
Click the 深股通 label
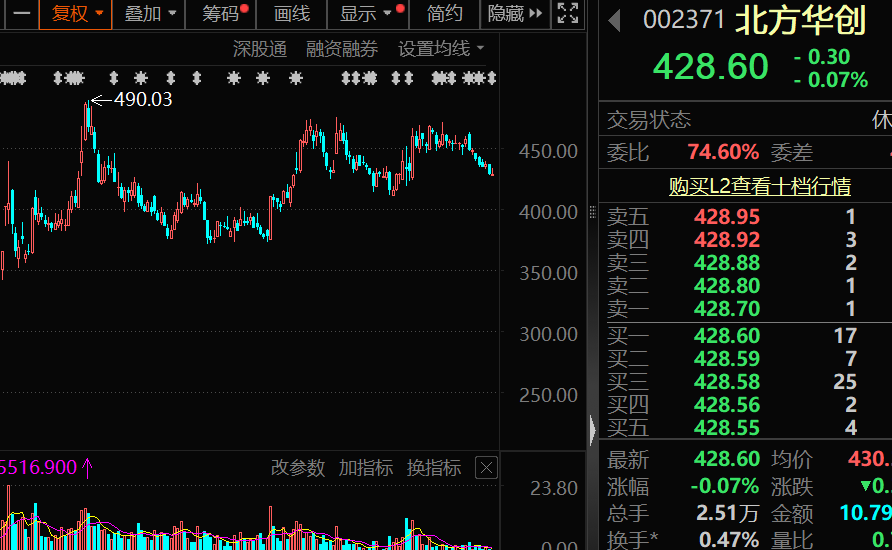259,49
